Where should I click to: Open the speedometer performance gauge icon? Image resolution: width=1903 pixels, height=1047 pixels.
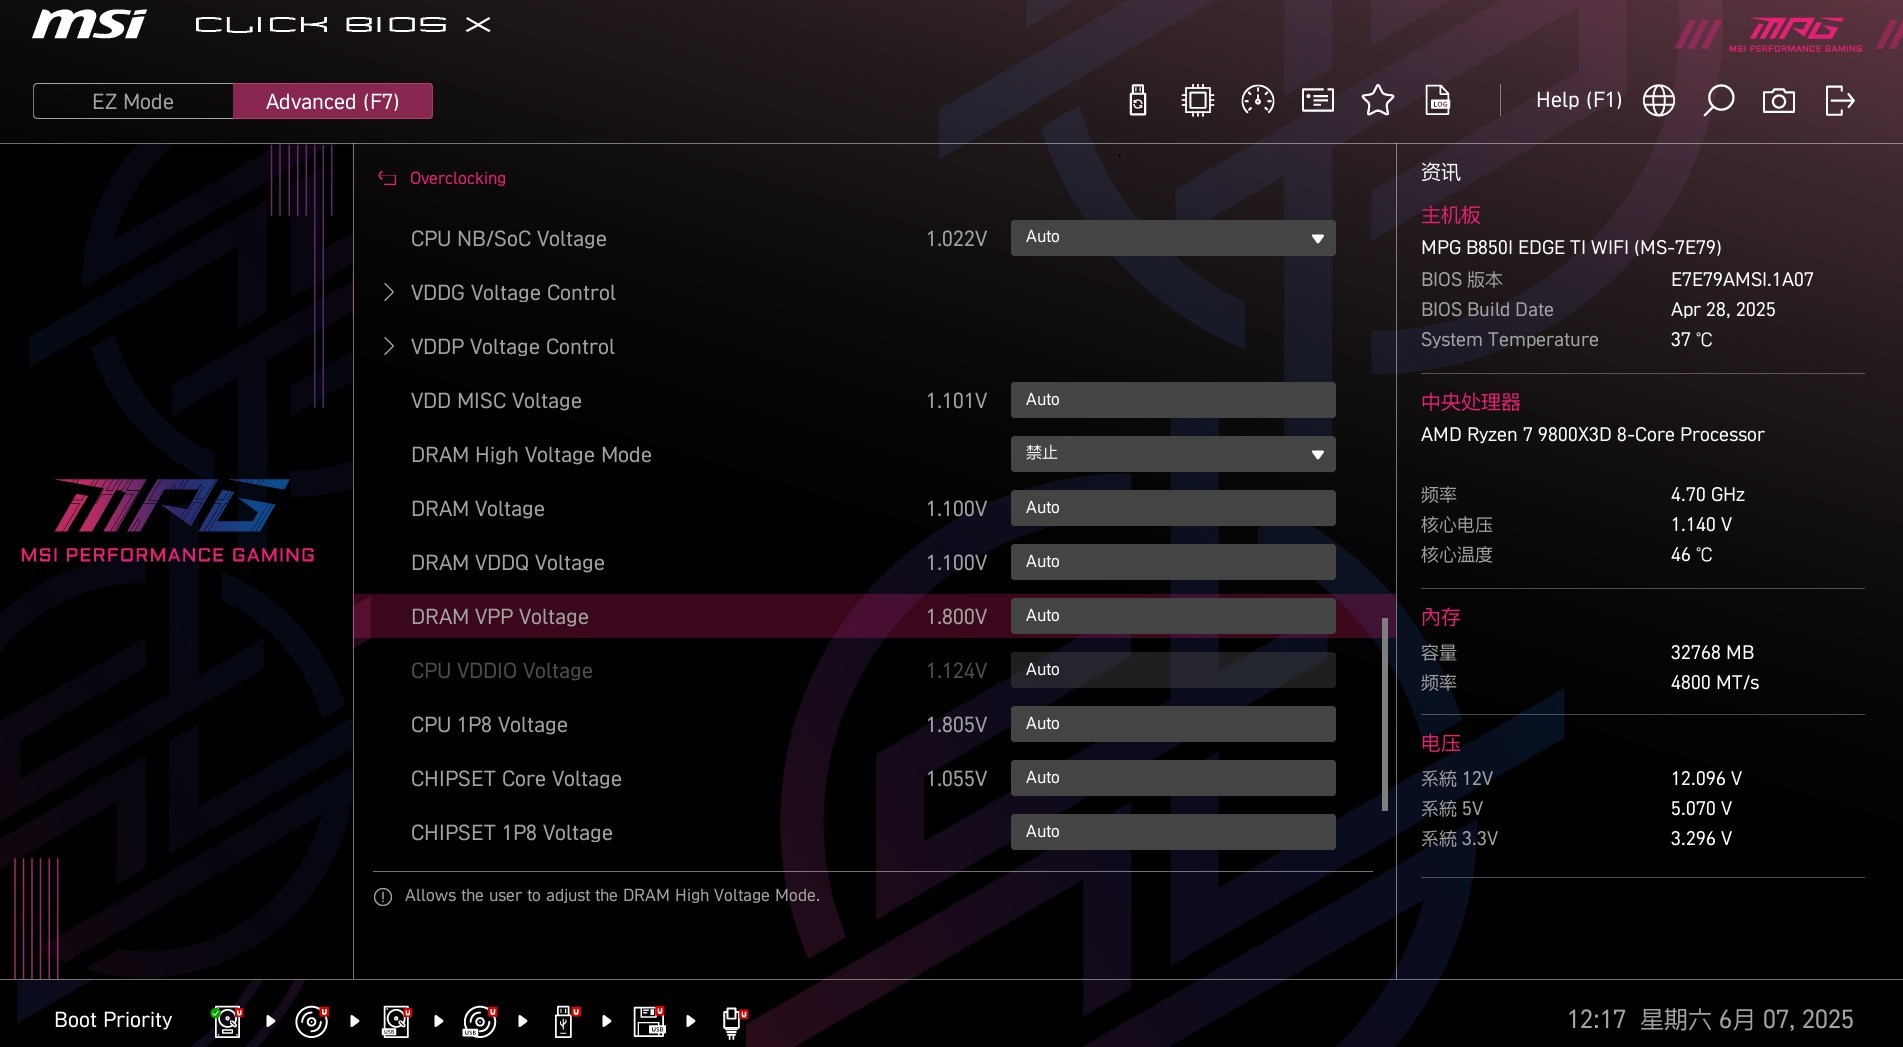pos(1258,100)
